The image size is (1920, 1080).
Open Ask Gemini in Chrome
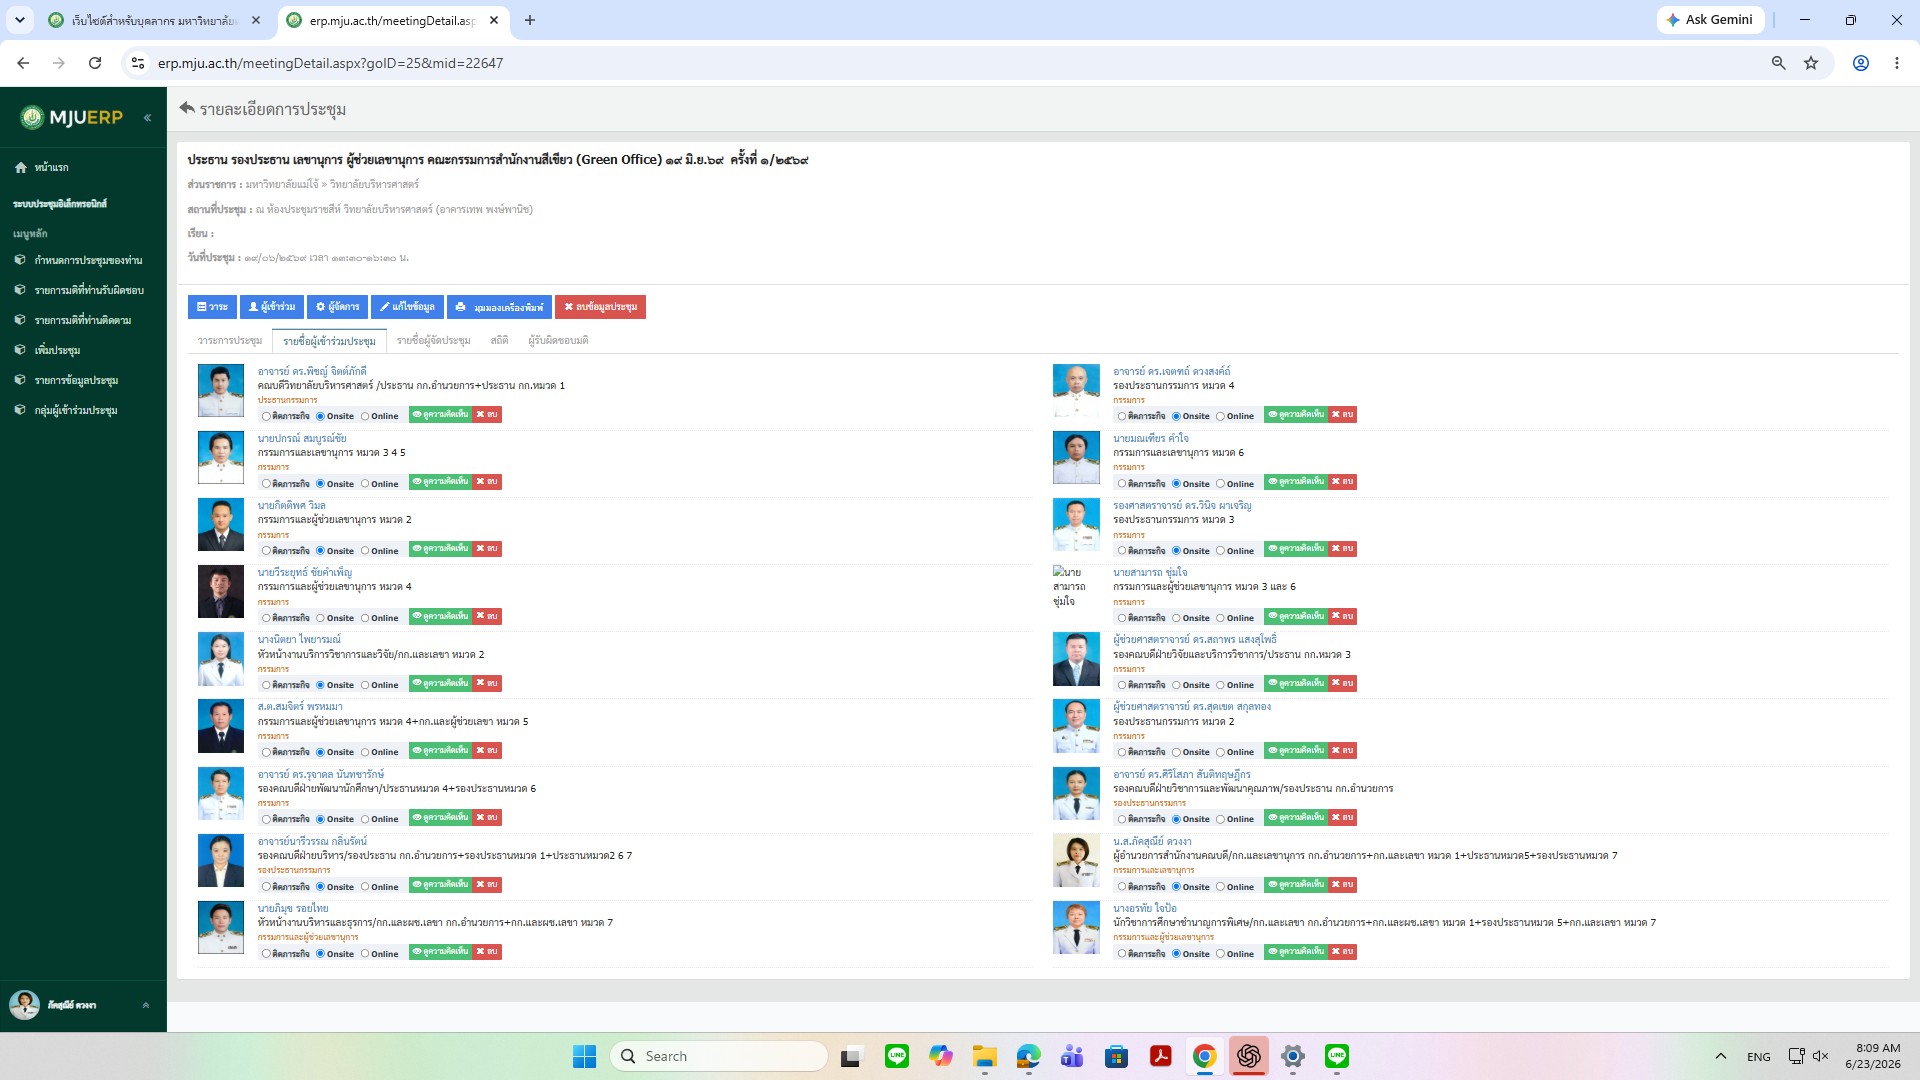point(1710,20)
